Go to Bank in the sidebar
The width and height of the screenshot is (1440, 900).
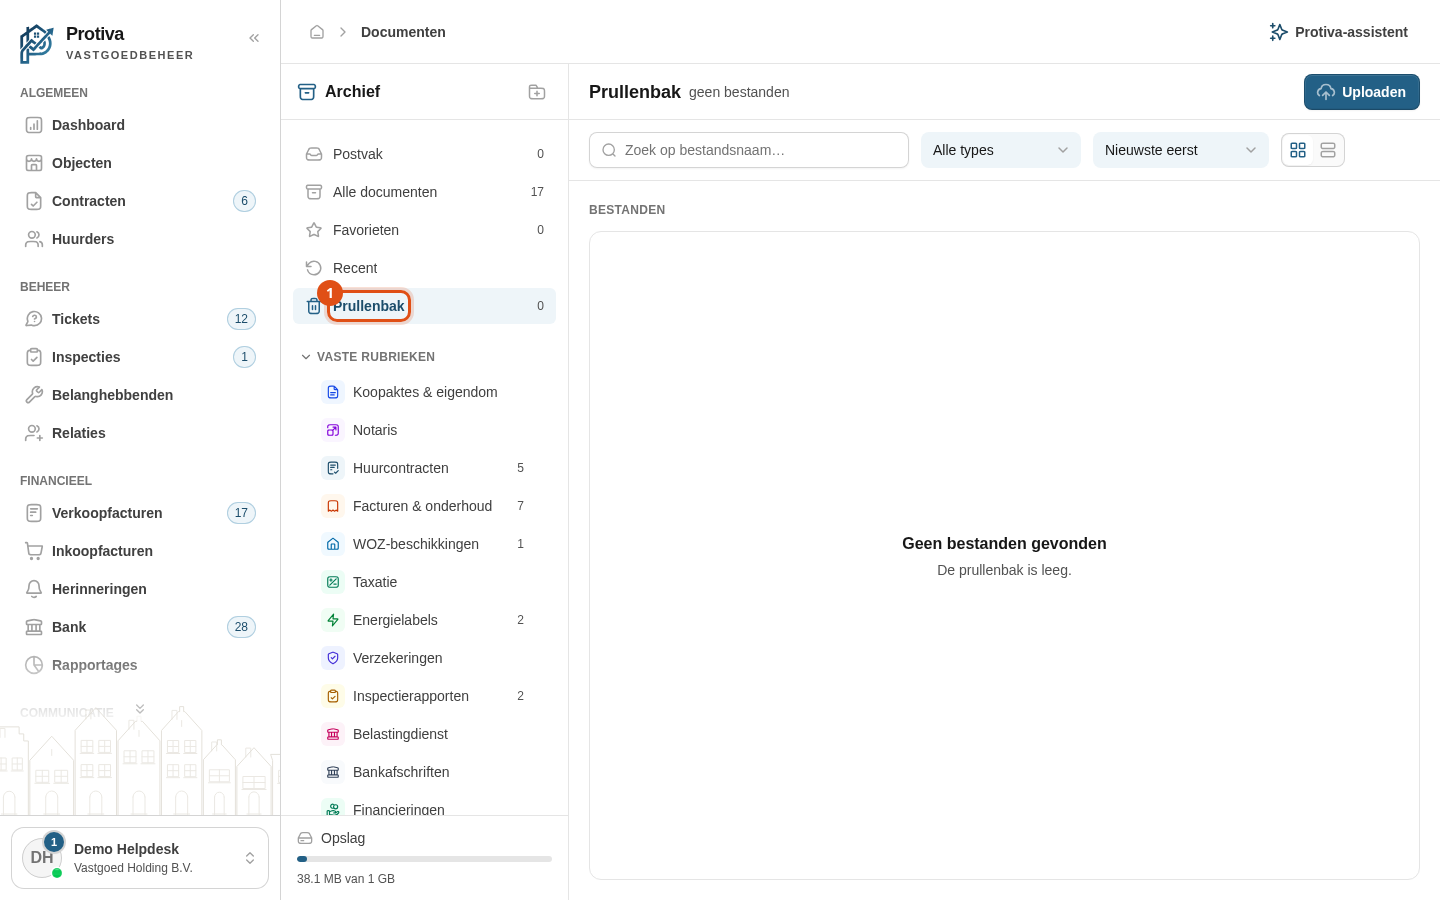click(x=140, y=627)
